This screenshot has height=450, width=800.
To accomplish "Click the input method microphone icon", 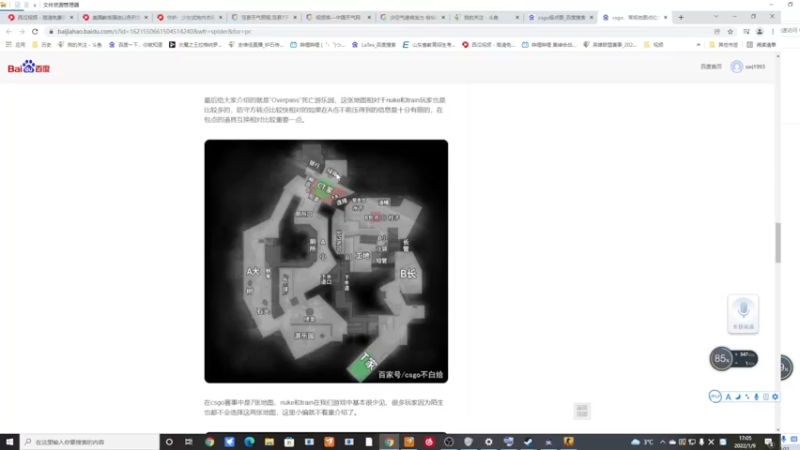I will 756,396.
